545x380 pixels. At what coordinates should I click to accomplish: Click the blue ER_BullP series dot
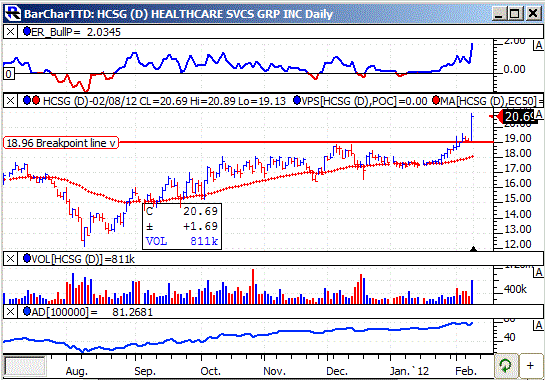coord(27,31)
